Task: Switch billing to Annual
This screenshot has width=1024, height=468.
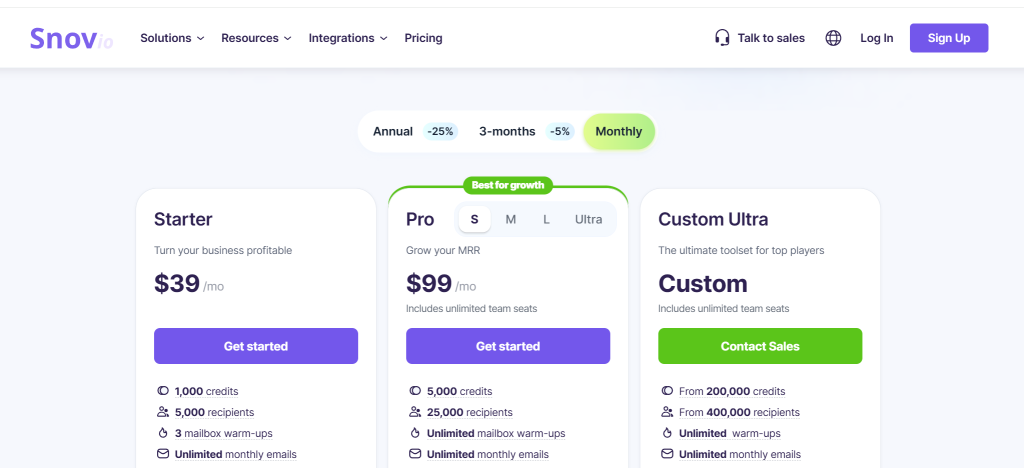Action: pos(392,131)
